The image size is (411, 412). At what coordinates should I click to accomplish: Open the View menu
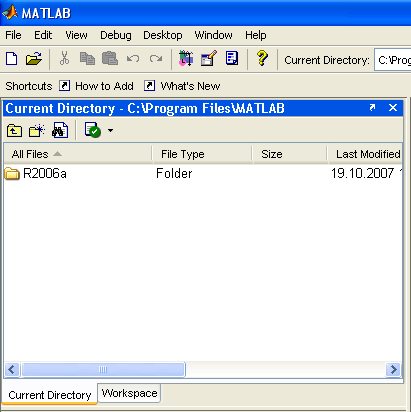pyautogui.click(x=76, y=35)
